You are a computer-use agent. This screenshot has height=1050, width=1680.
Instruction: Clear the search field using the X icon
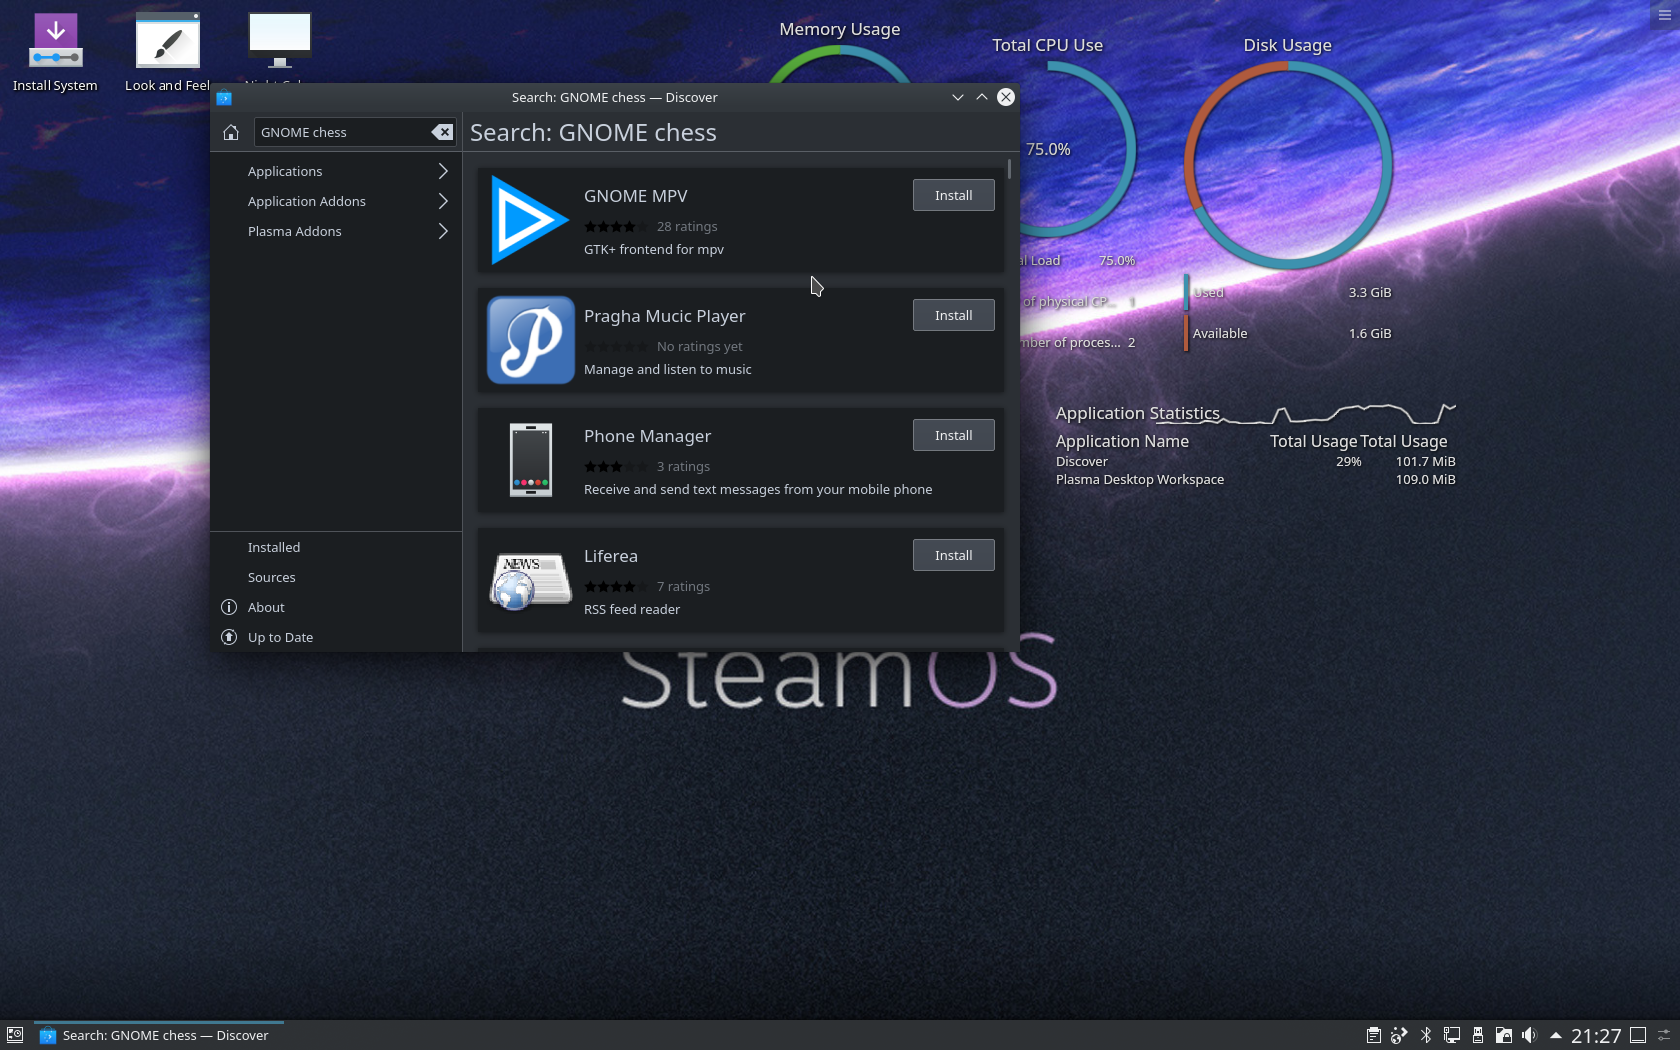point(443,132)
